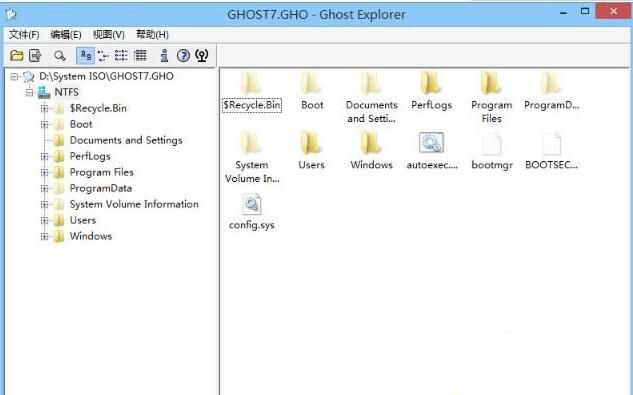Open the 视图(V) menu

[109, 35]
